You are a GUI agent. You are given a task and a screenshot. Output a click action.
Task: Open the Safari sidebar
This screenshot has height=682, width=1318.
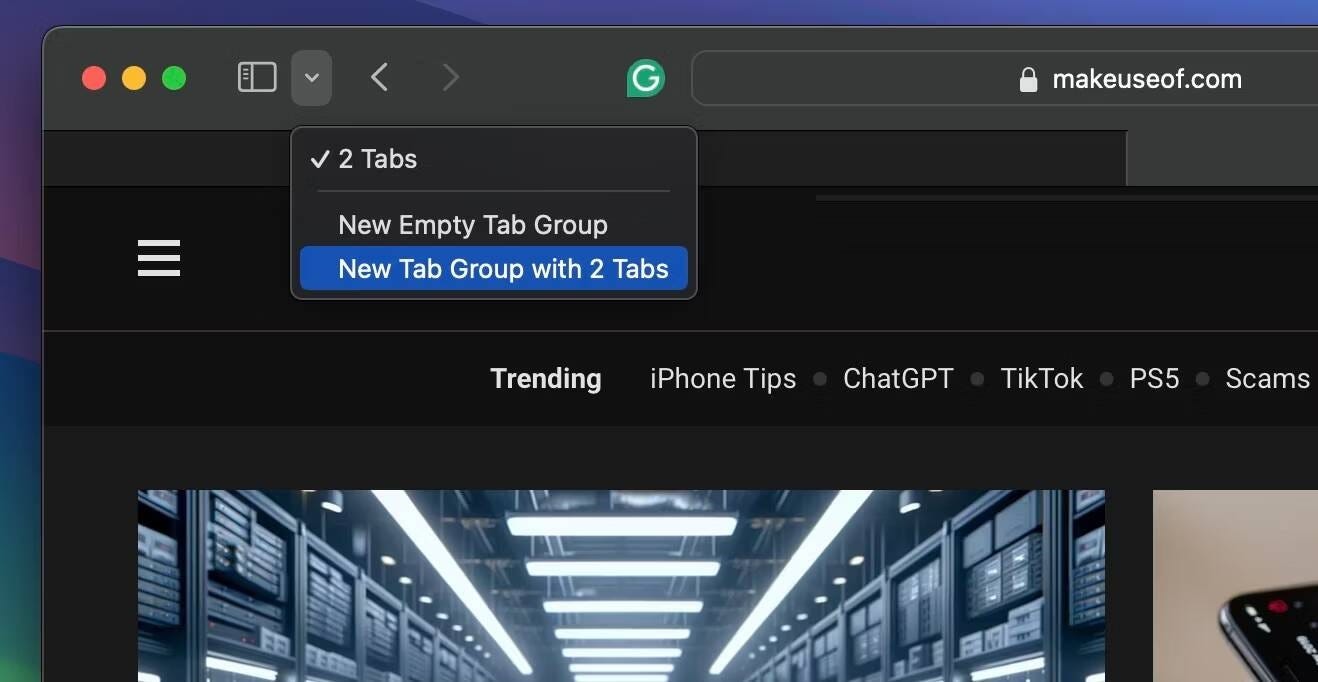256,77
